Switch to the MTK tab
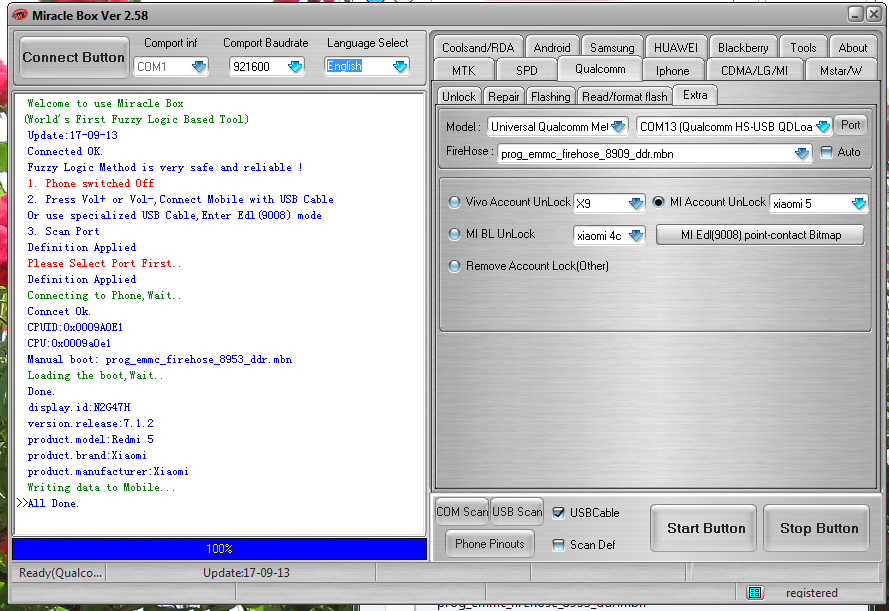This screenshot has height=611, width=889. point(464,70)
